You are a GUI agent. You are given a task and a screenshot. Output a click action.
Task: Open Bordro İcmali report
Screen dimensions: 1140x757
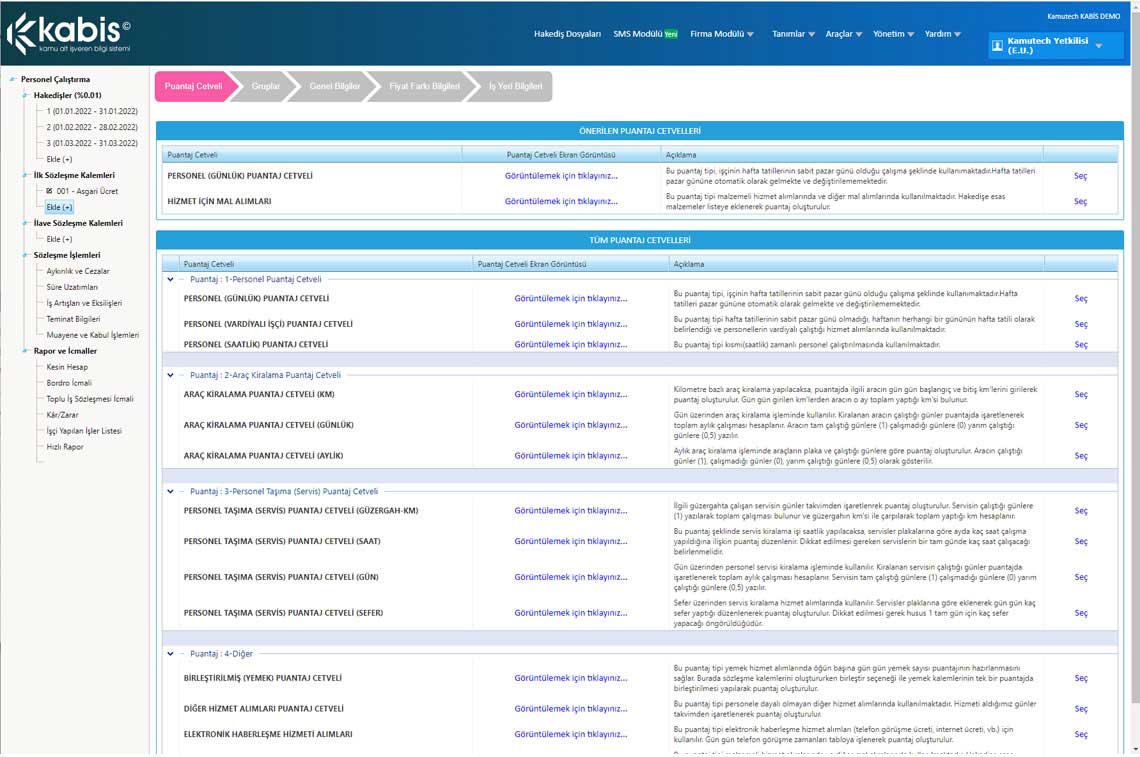[x=69, y=383]
